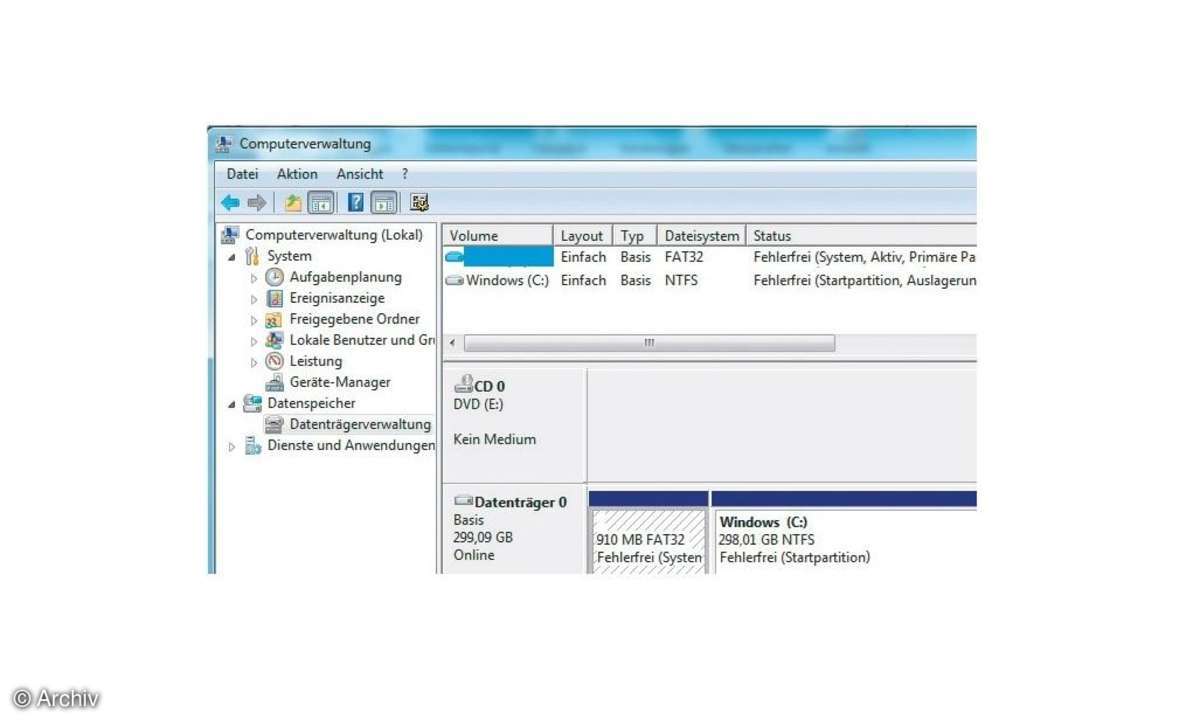Select the highlighted blue volume row
The height and width of the screenshot is (720, 1200).
point(710,257)
